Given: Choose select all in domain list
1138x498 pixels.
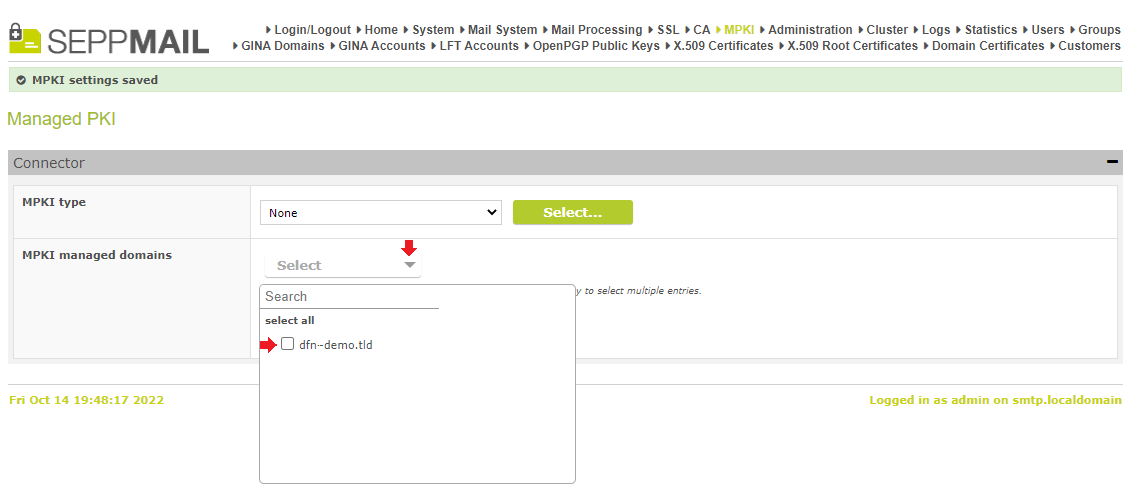Looking at the screenshot, I should [x=290, y=320].
